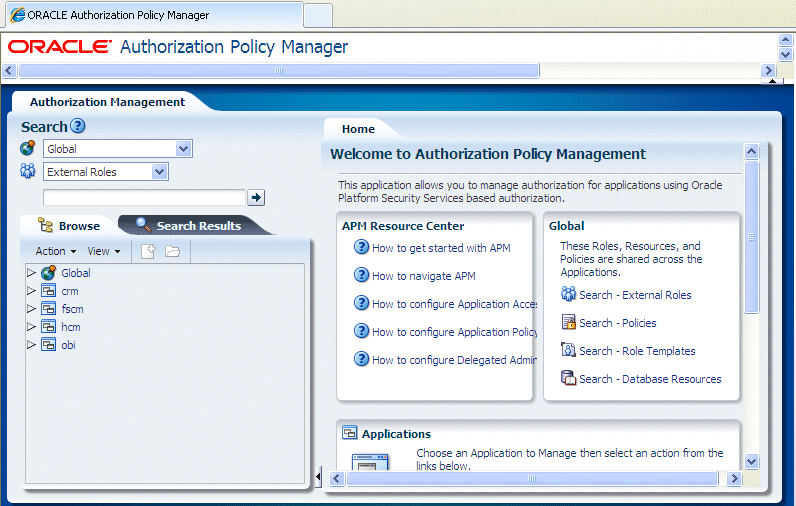Click the Open folder toolbar icon
796x506 pixels.
173,251
